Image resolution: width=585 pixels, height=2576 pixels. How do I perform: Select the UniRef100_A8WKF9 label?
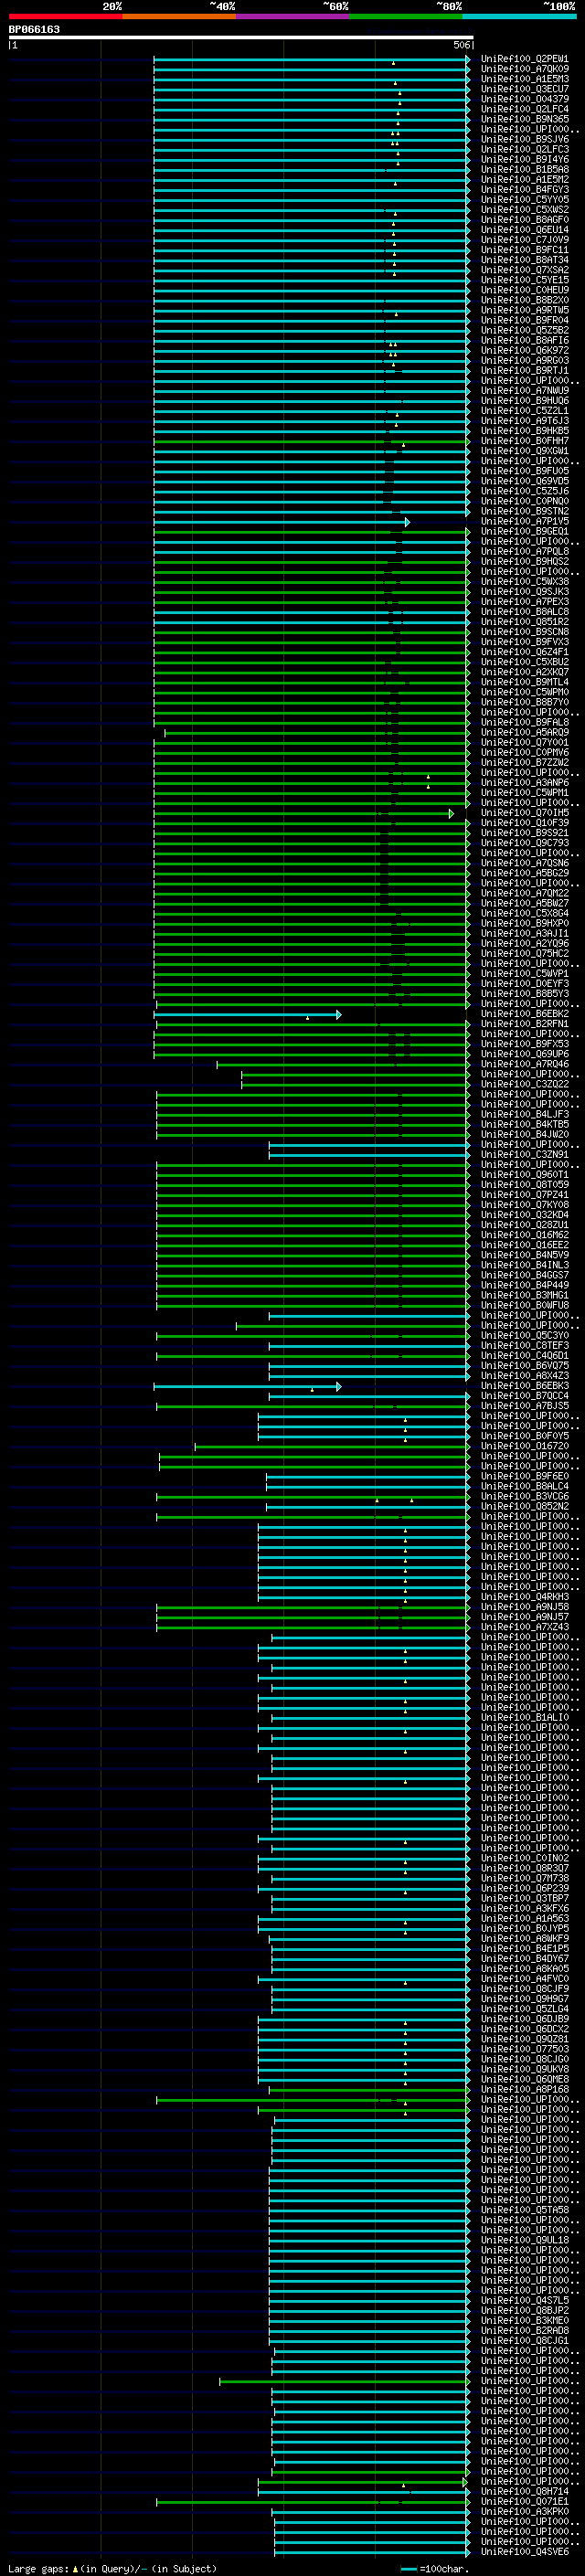tap(524, 1938)
